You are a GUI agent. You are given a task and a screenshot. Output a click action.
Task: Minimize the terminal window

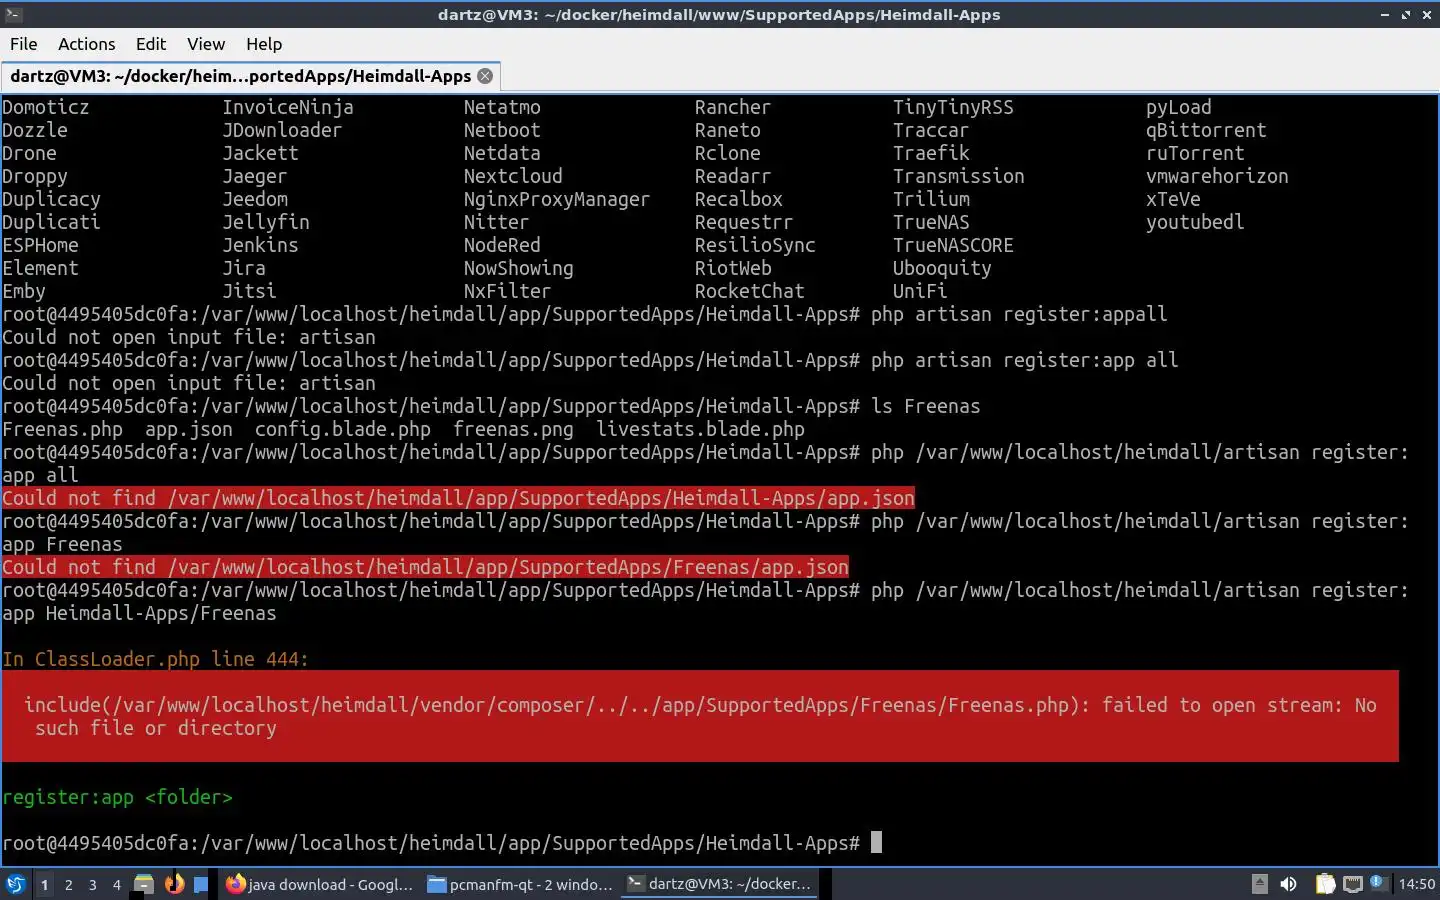coord(1385,14)
